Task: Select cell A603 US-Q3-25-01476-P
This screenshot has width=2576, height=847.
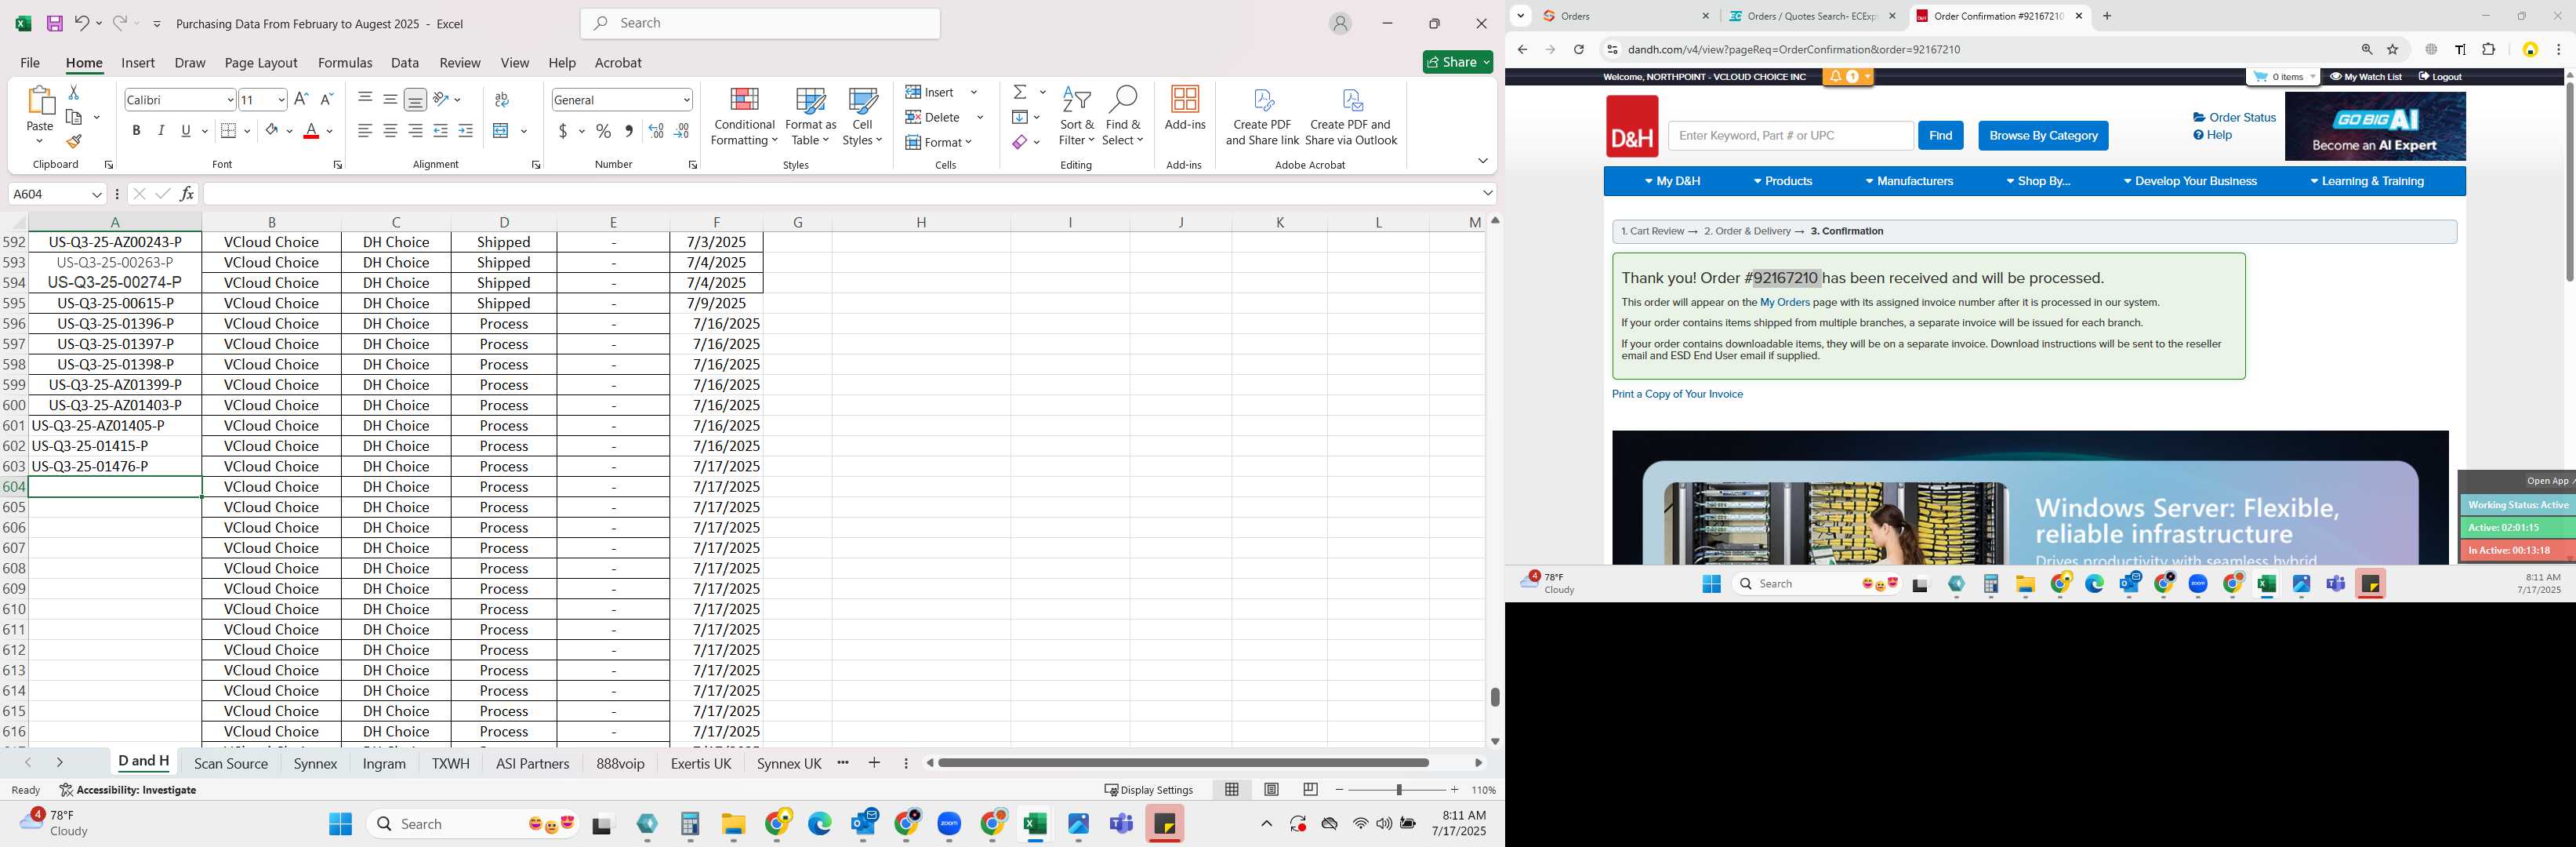Action: click(x=115, y=466)
